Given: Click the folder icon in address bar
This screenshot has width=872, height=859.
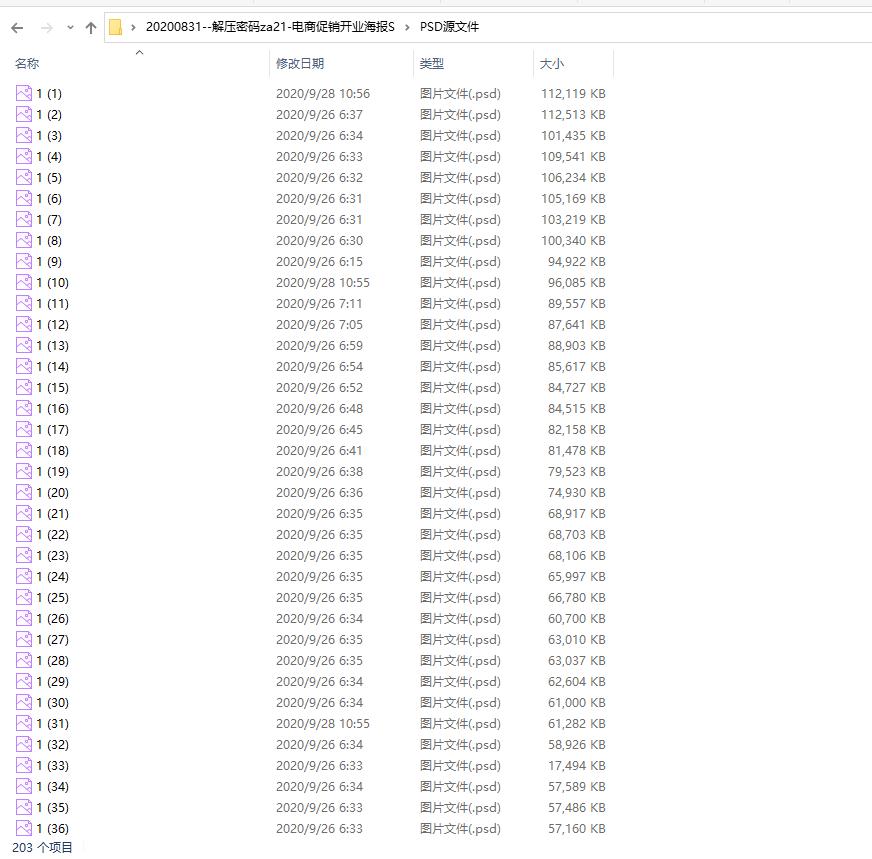Looking at the screenshot, I should (x=116, y=27).
